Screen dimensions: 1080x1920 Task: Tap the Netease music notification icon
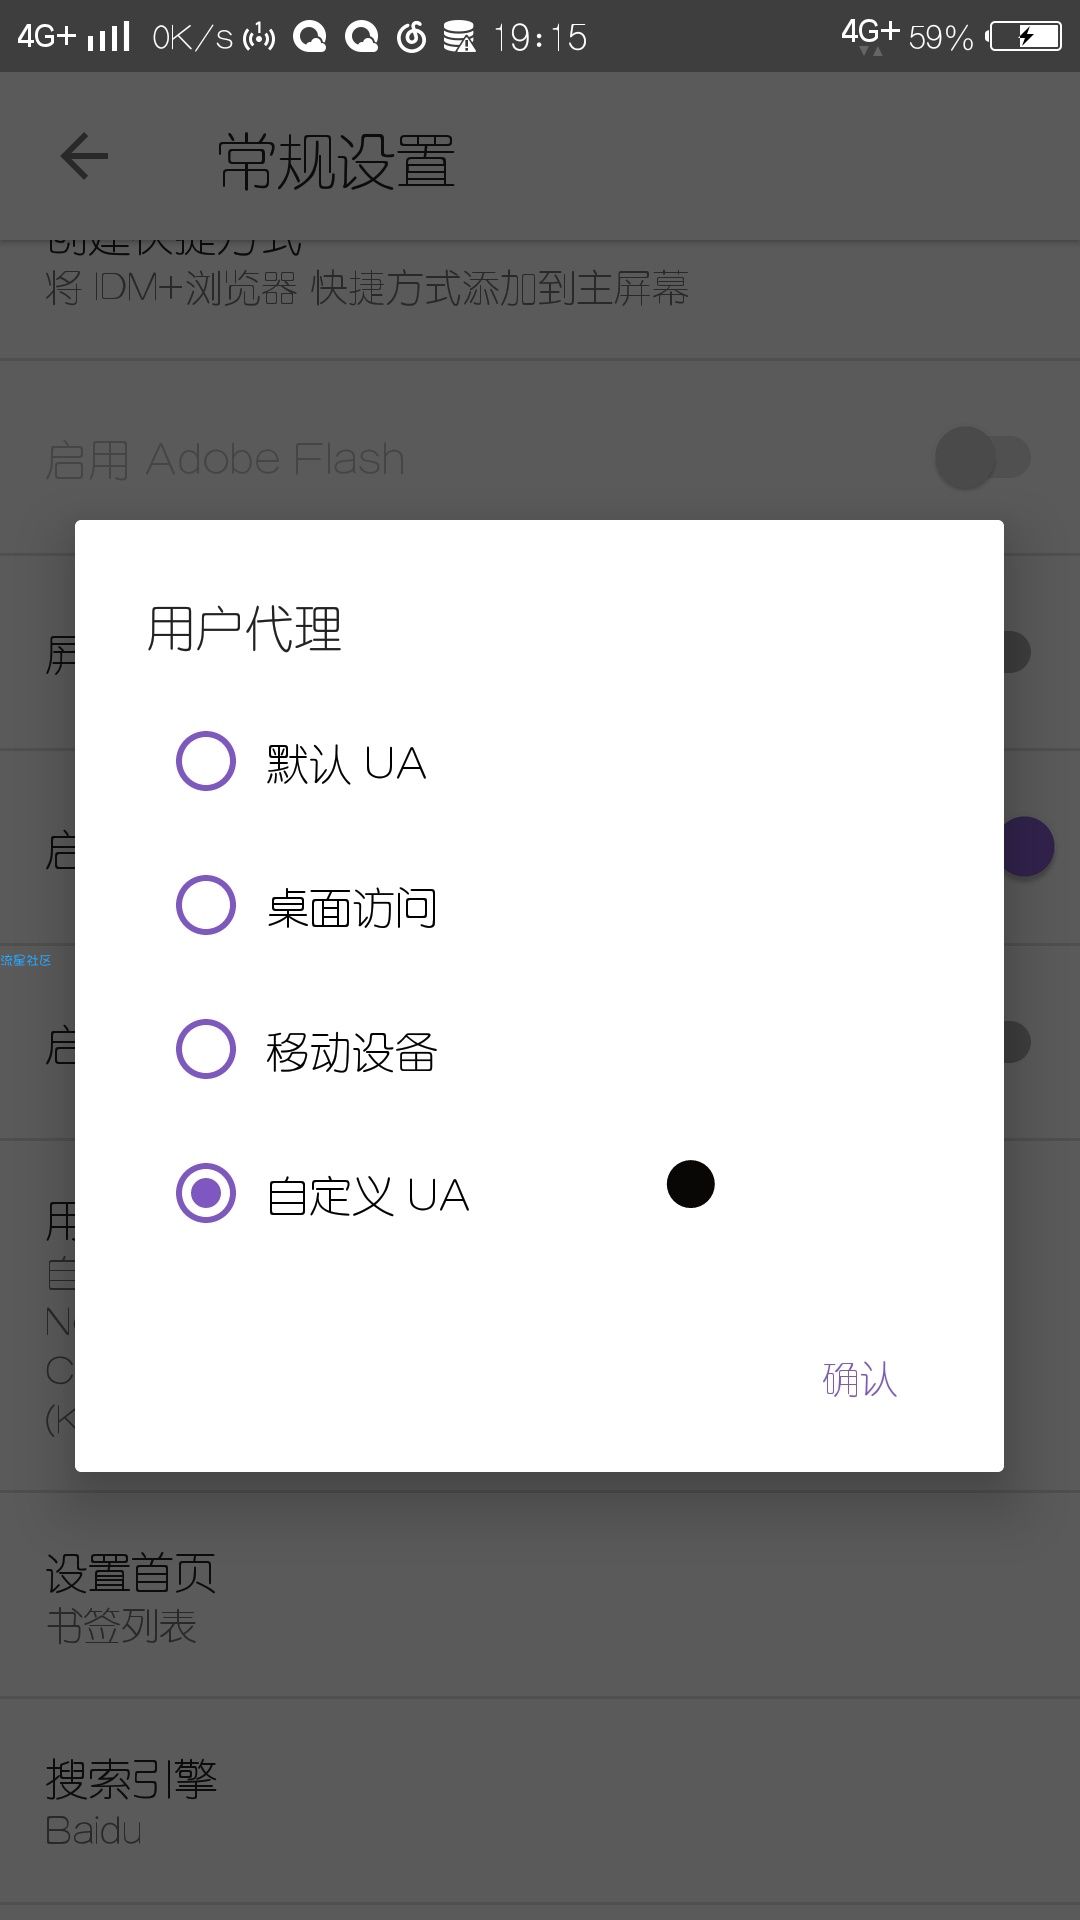point(412,38)
